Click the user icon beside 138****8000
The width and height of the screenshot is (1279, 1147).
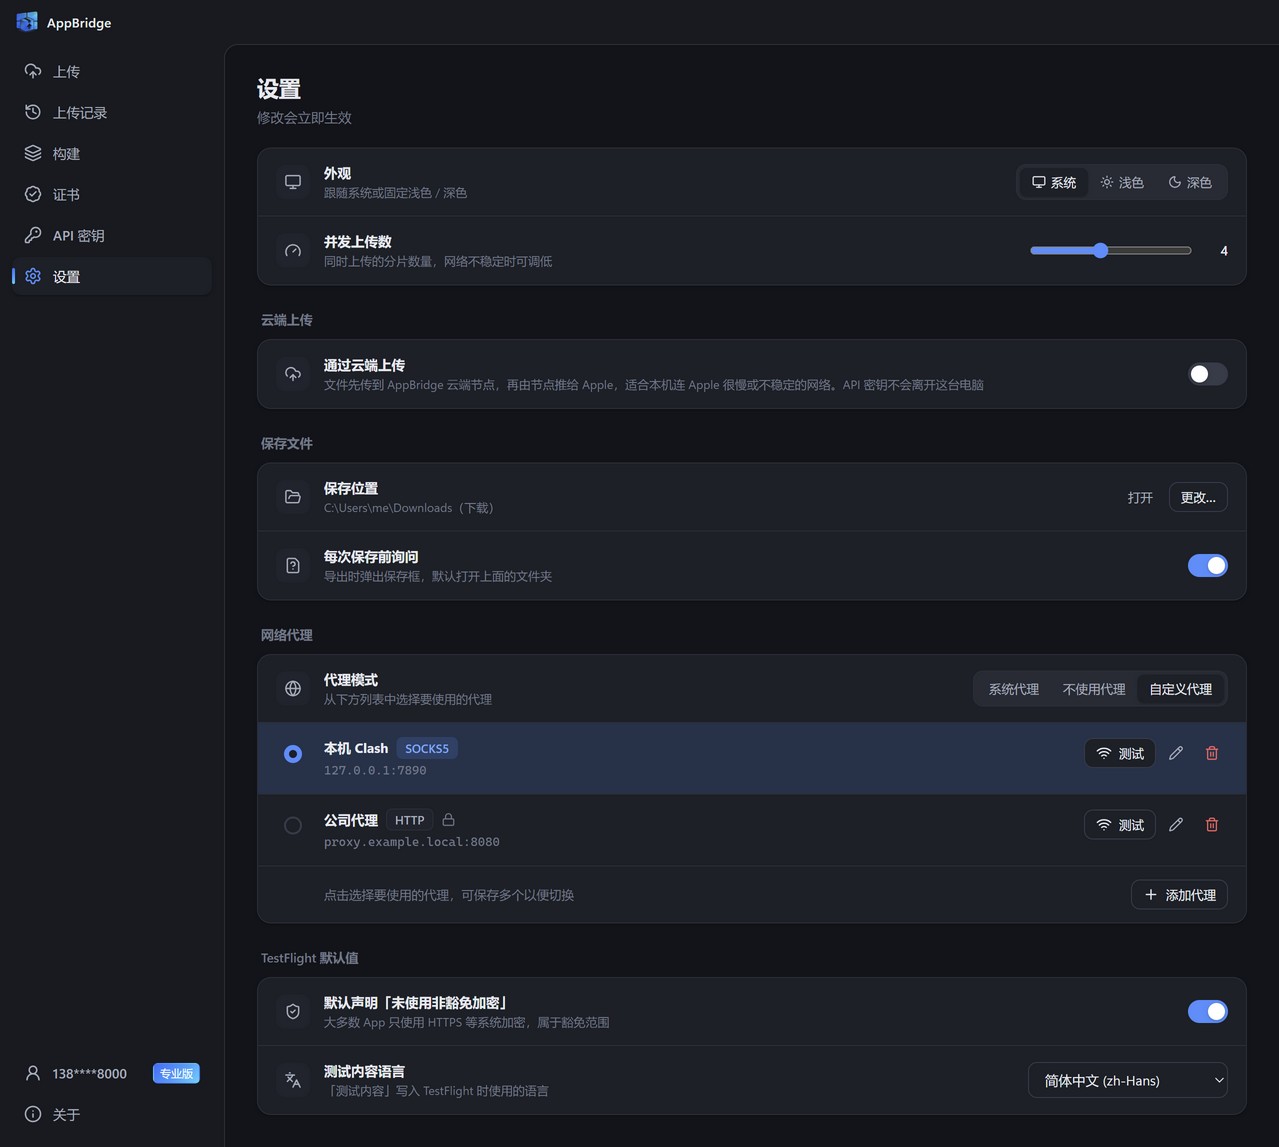(33, 1073)
